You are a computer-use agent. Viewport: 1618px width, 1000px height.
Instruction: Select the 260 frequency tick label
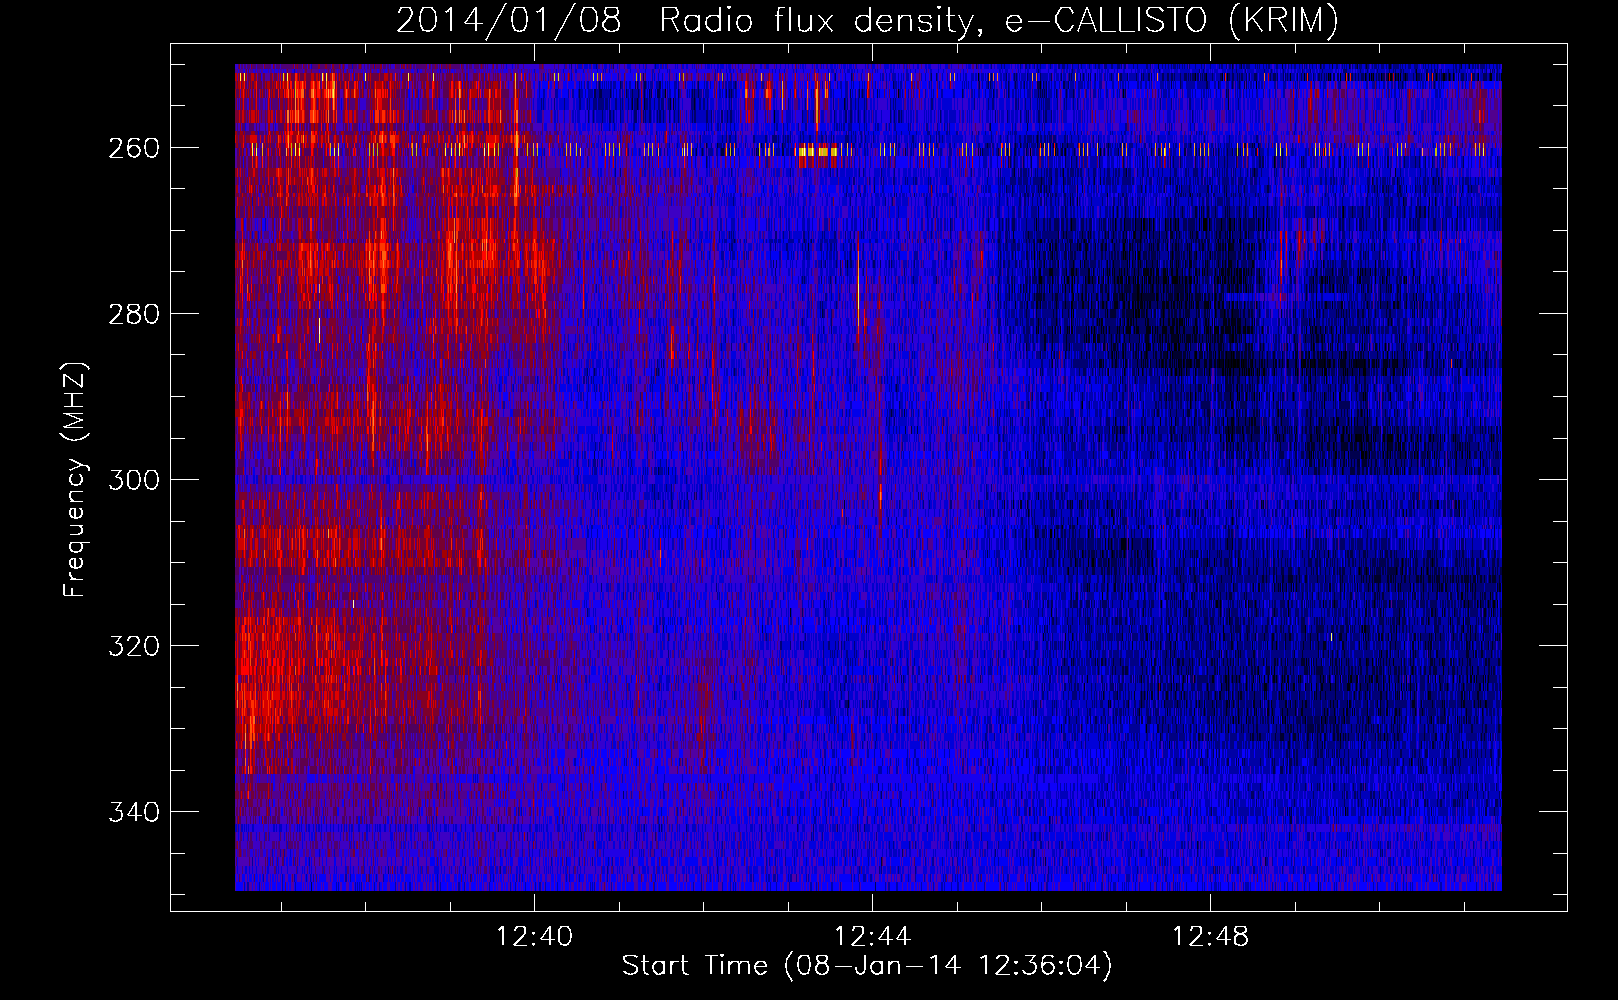pyautogui.click(x=134, y=148)
